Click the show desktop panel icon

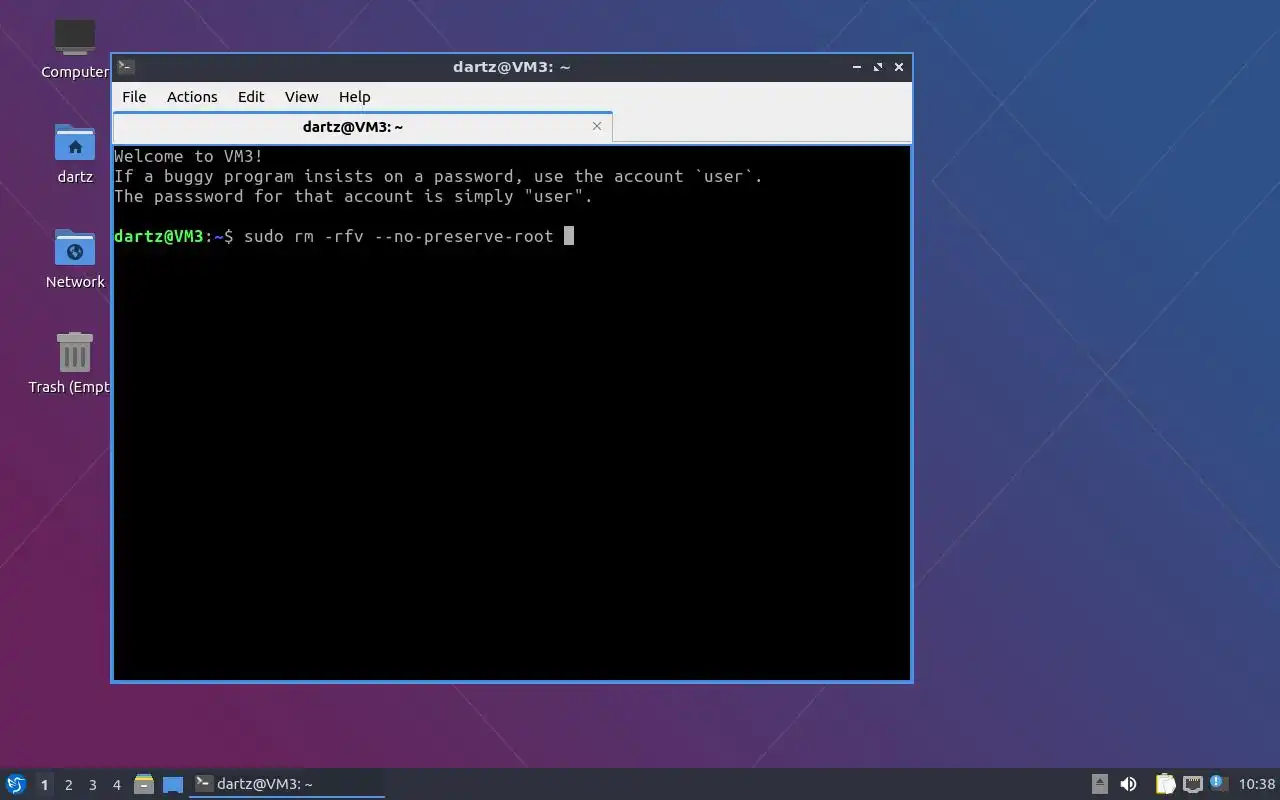pyautogui.click(x=173, y=784)
